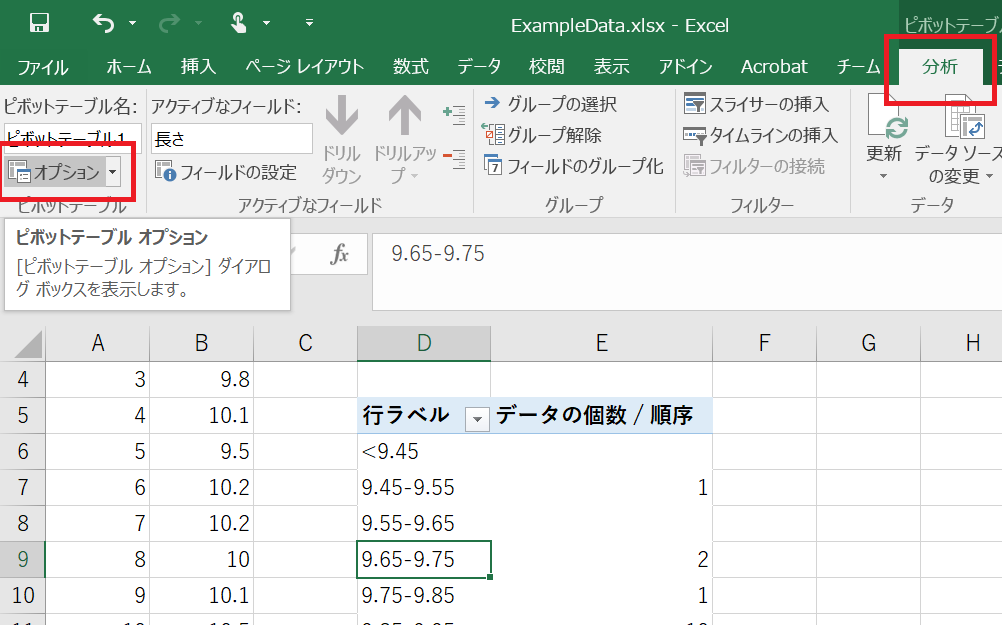
Task: Click cell containing 9.55-9.65
Action: [x=424, y=523]
